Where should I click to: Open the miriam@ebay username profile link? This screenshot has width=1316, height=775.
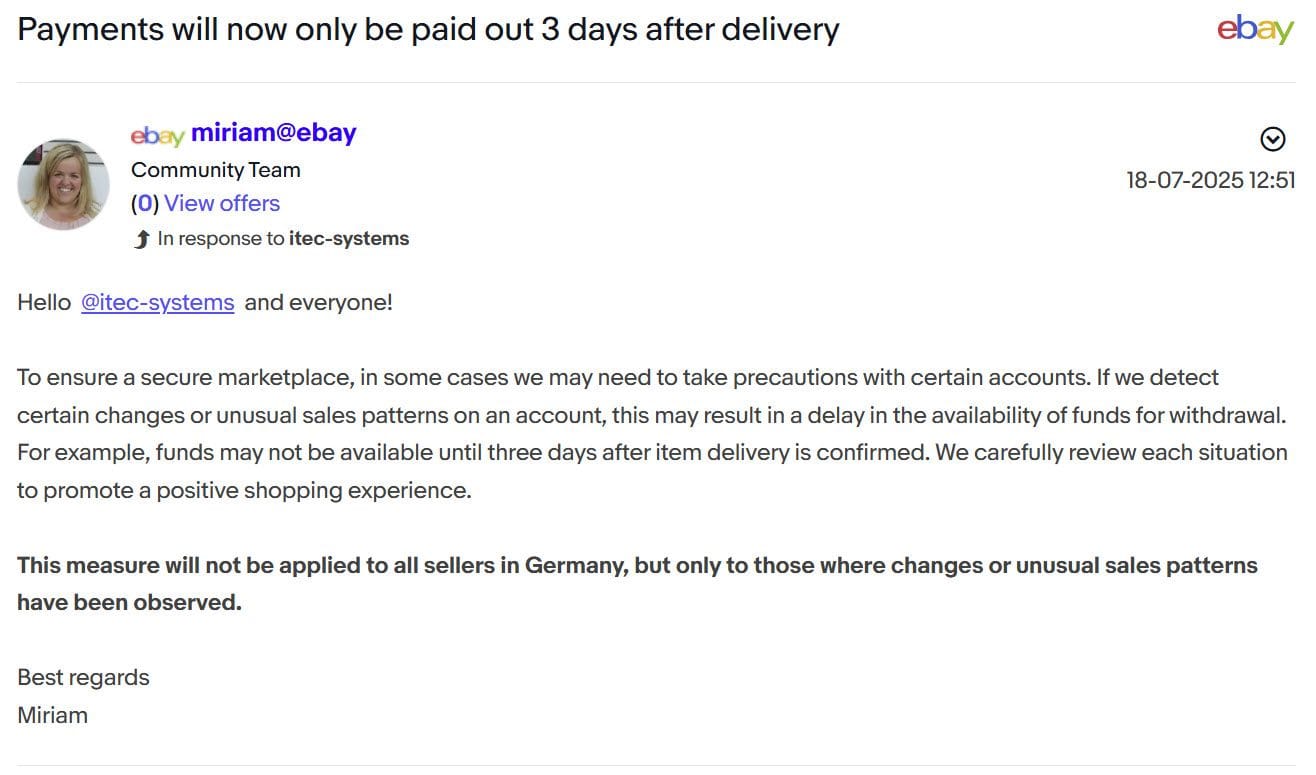tap(273, 133)
